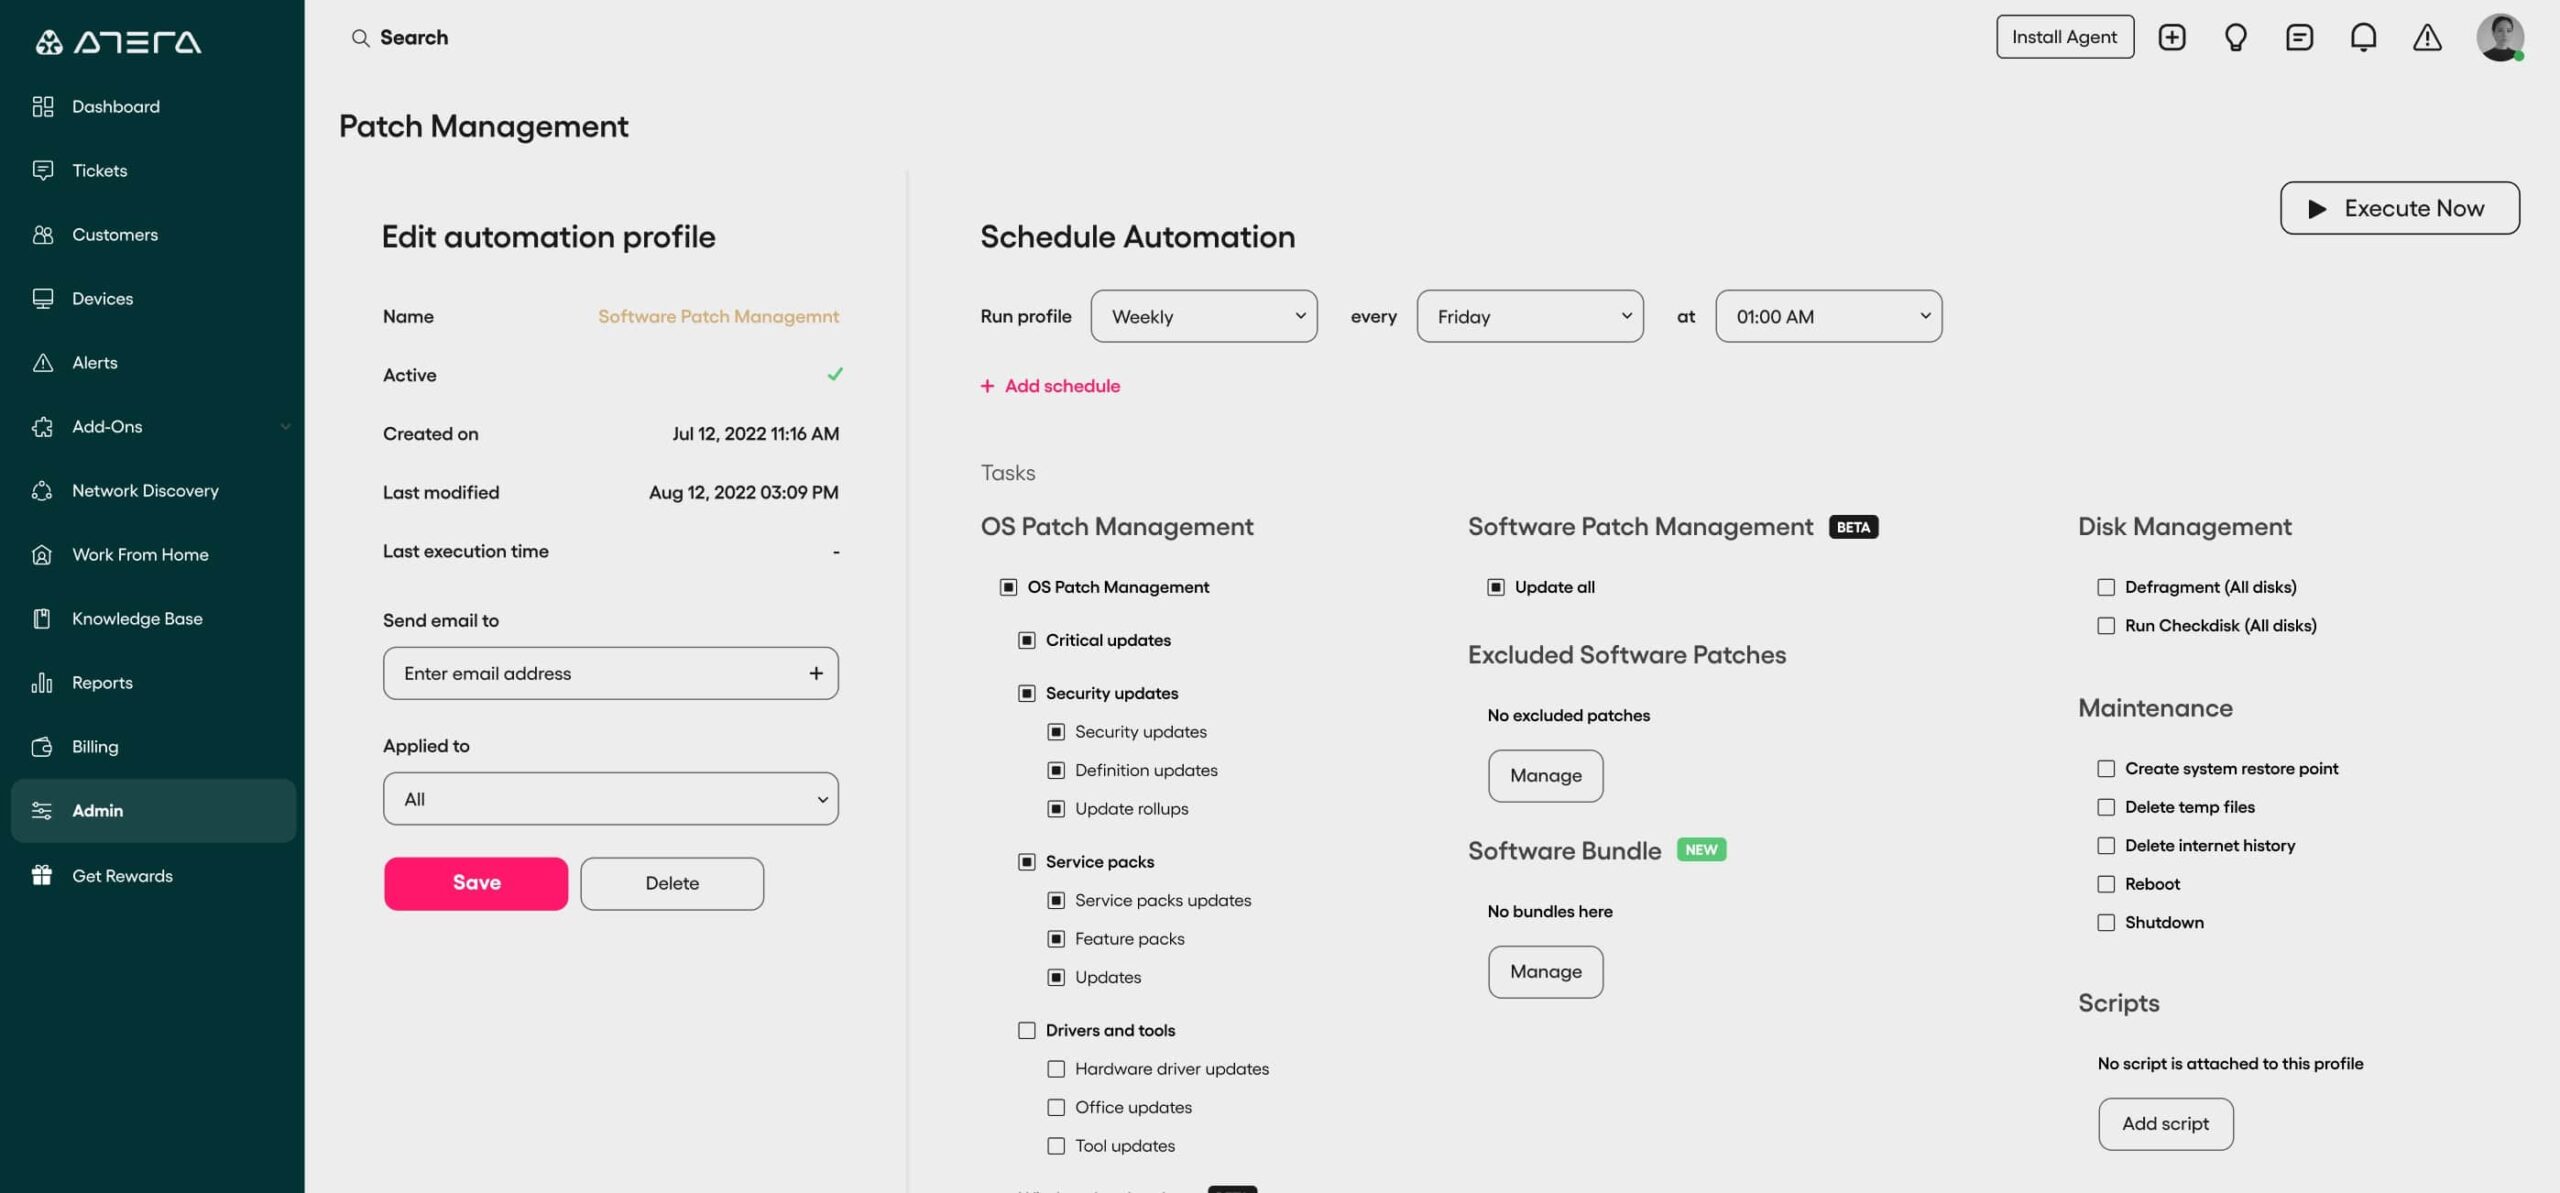Click the Execute Now button
Image resolution: width=2560 pixels, height=1193 pixels.
click(2400, 208)
